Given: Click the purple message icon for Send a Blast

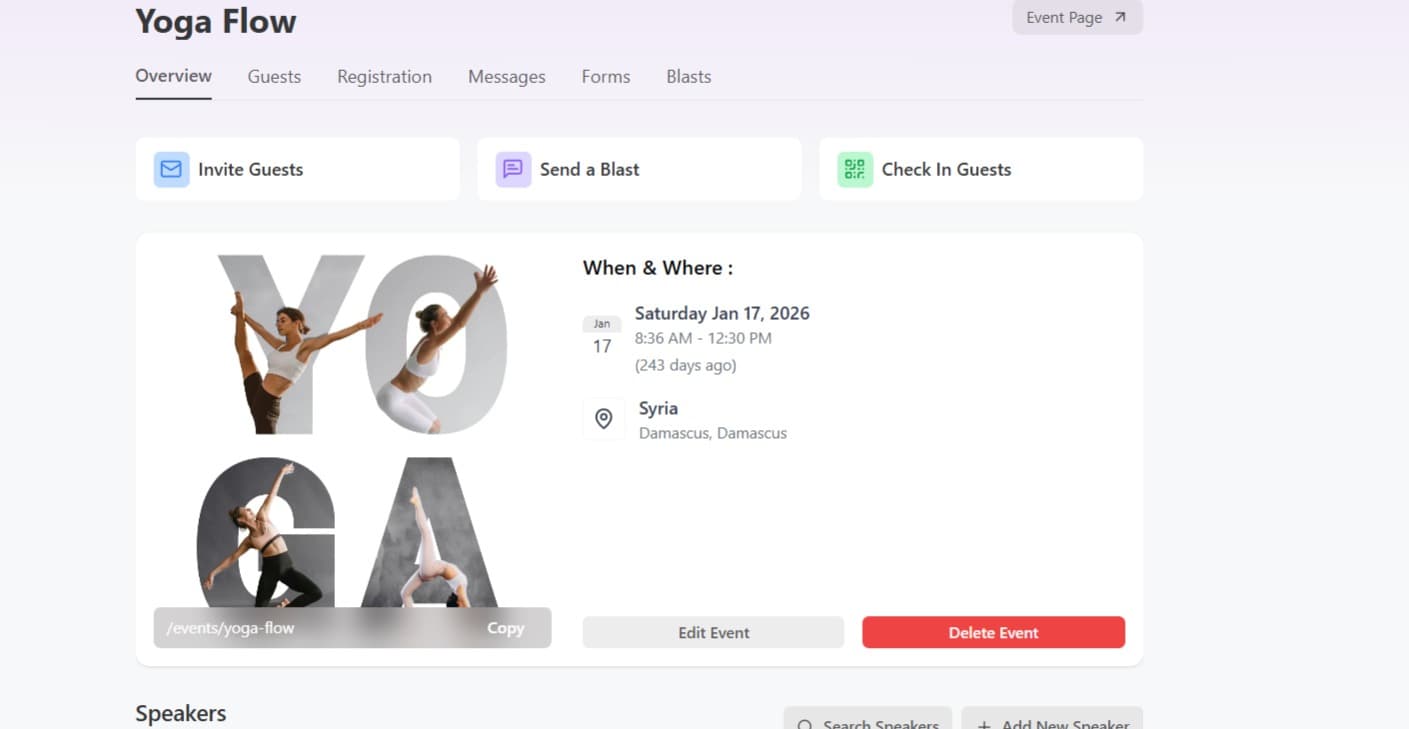Looking at the screenshot, I should point(513,170).
